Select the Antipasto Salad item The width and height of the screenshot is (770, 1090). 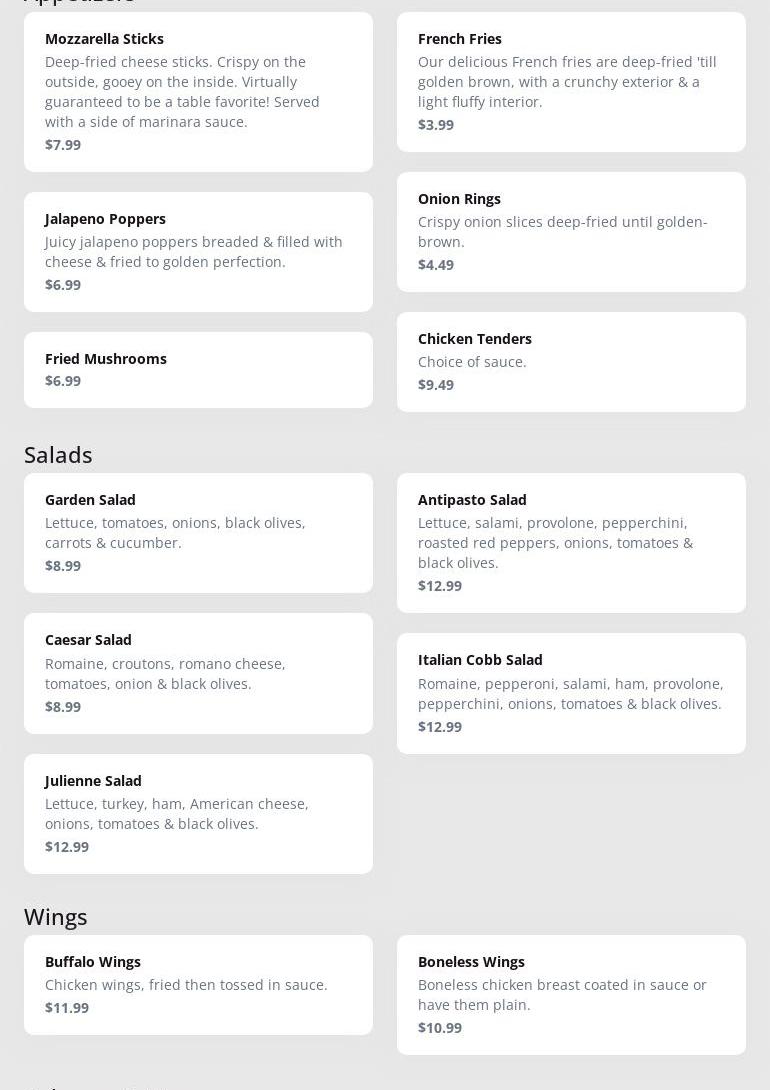tap(571, 542)
